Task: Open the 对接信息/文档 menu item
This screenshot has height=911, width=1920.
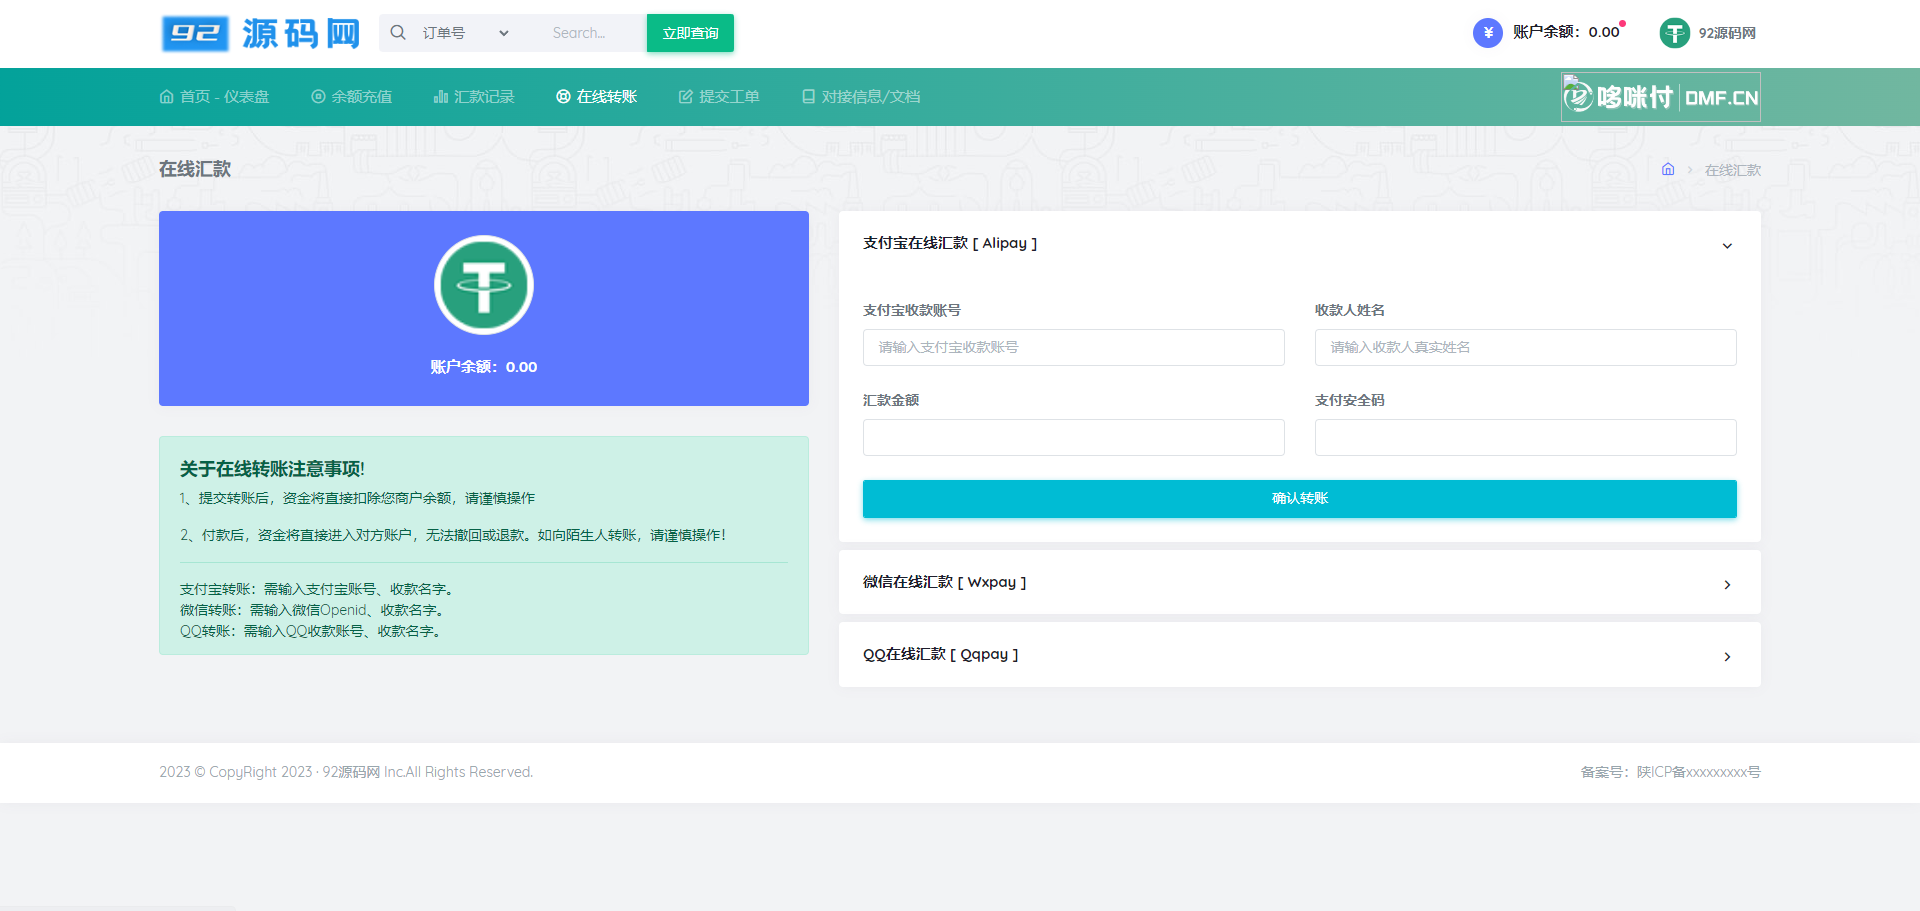Action: point(861,97)
